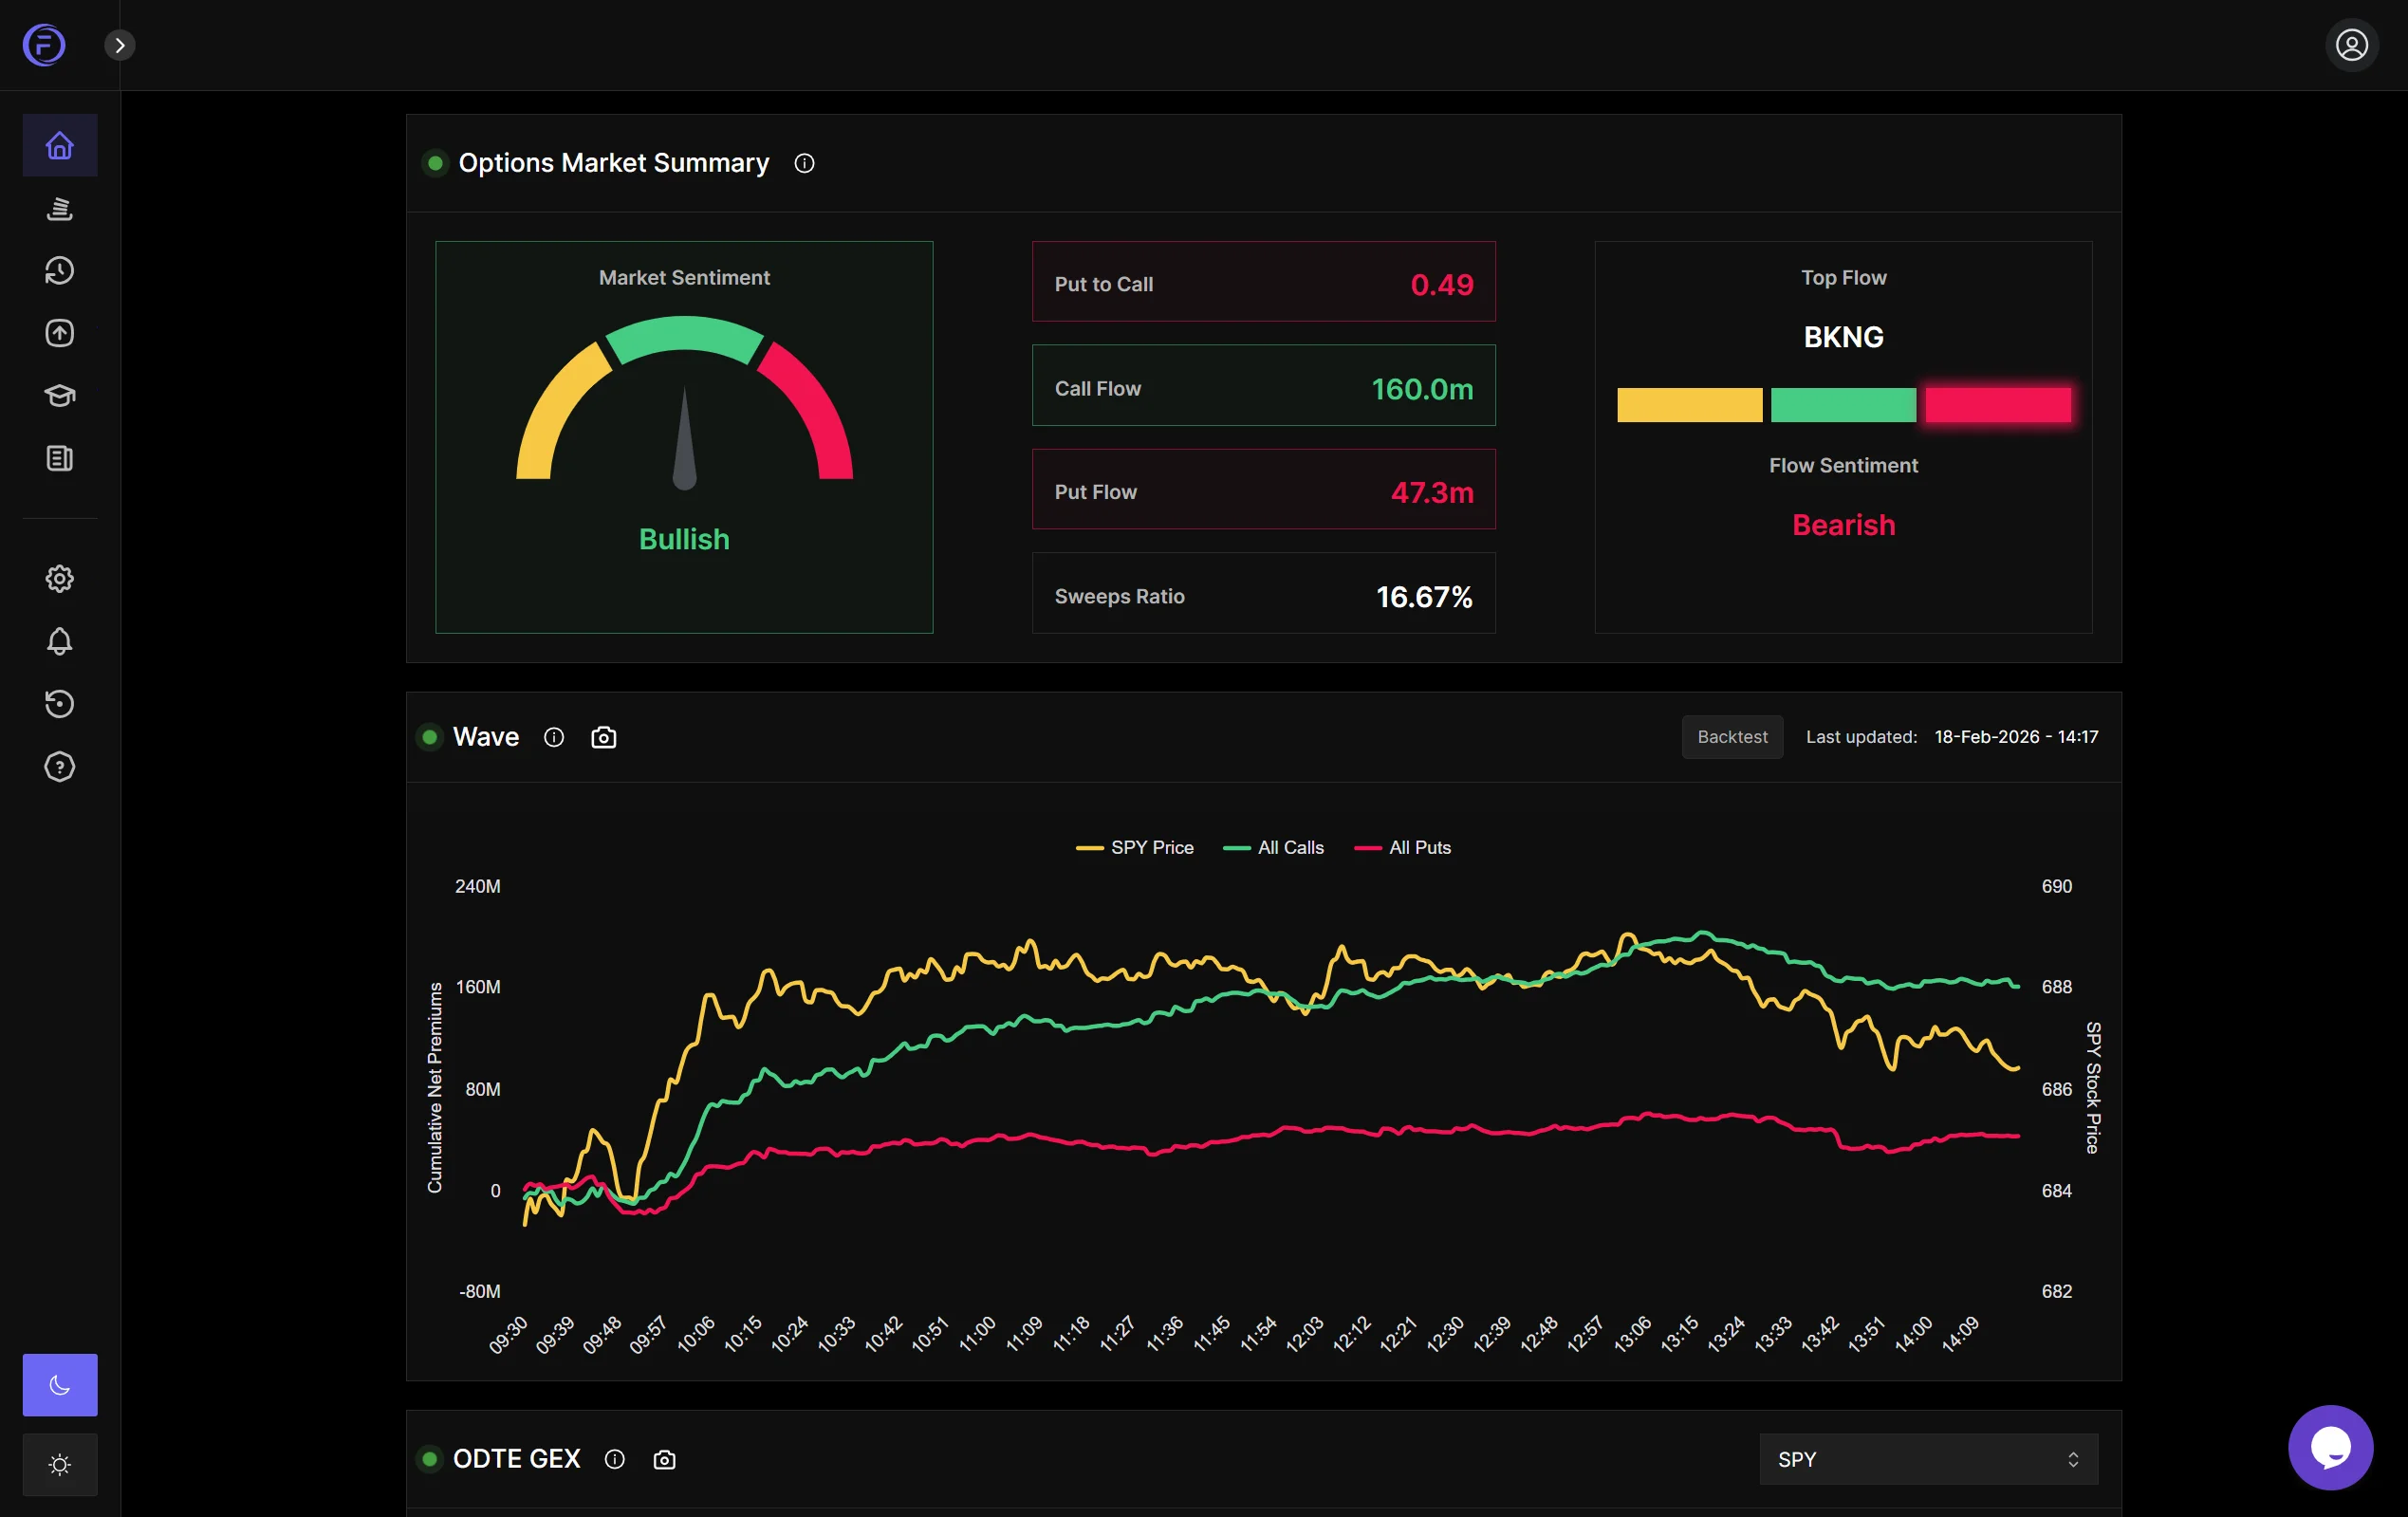2408x1517 pixels.
Task: Open education via graduation cap icon
Action: pyautogui.click(x=60, y=396)
